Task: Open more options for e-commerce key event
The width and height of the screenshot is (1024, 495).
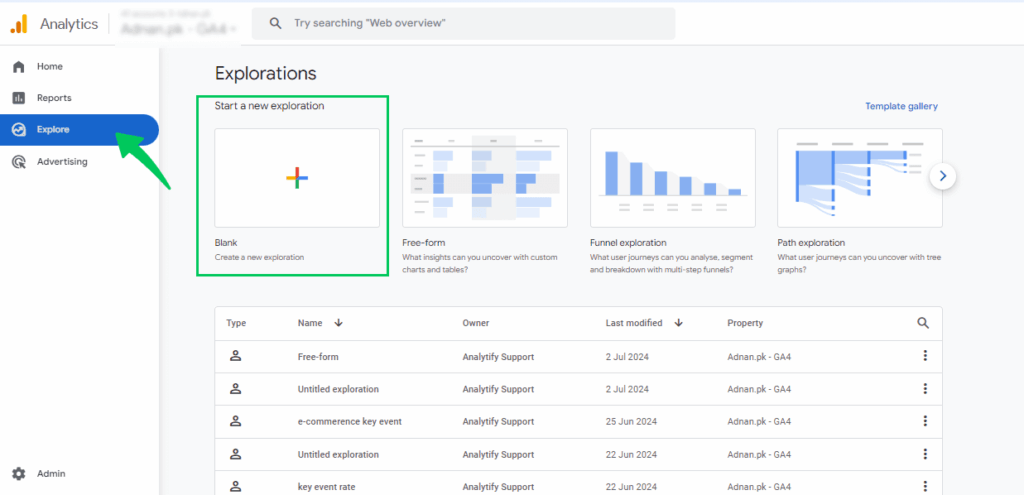Action: pos(925,421)
